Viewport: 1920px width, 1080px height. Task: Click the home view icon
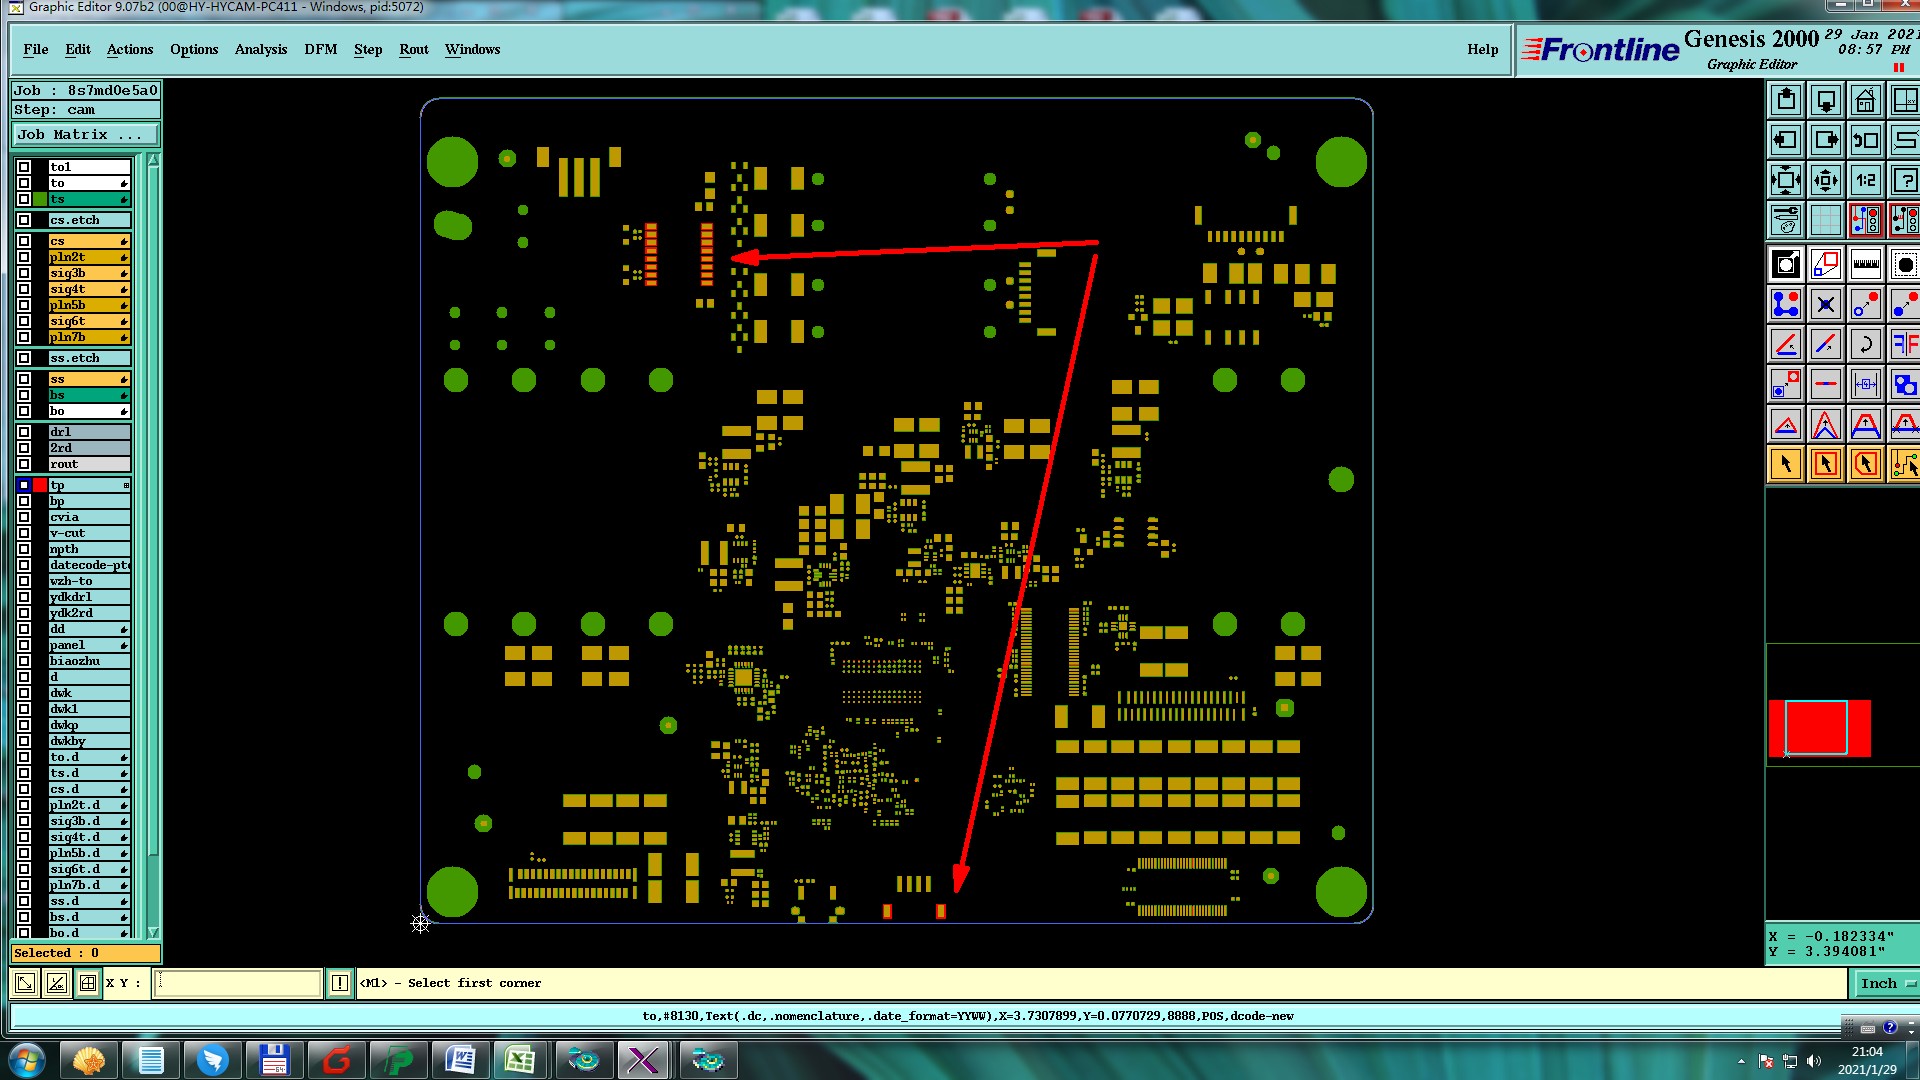(x=1865, y=101)
